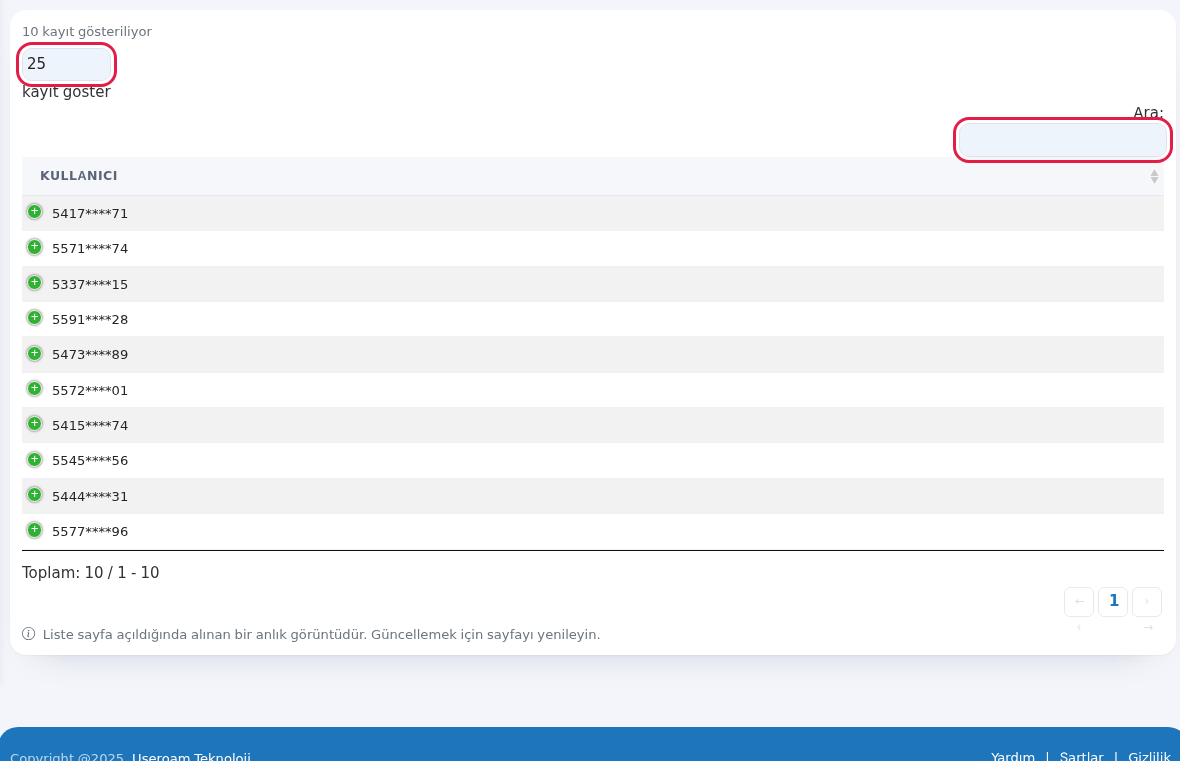Open the Yardım footer link

[1013, 756]
